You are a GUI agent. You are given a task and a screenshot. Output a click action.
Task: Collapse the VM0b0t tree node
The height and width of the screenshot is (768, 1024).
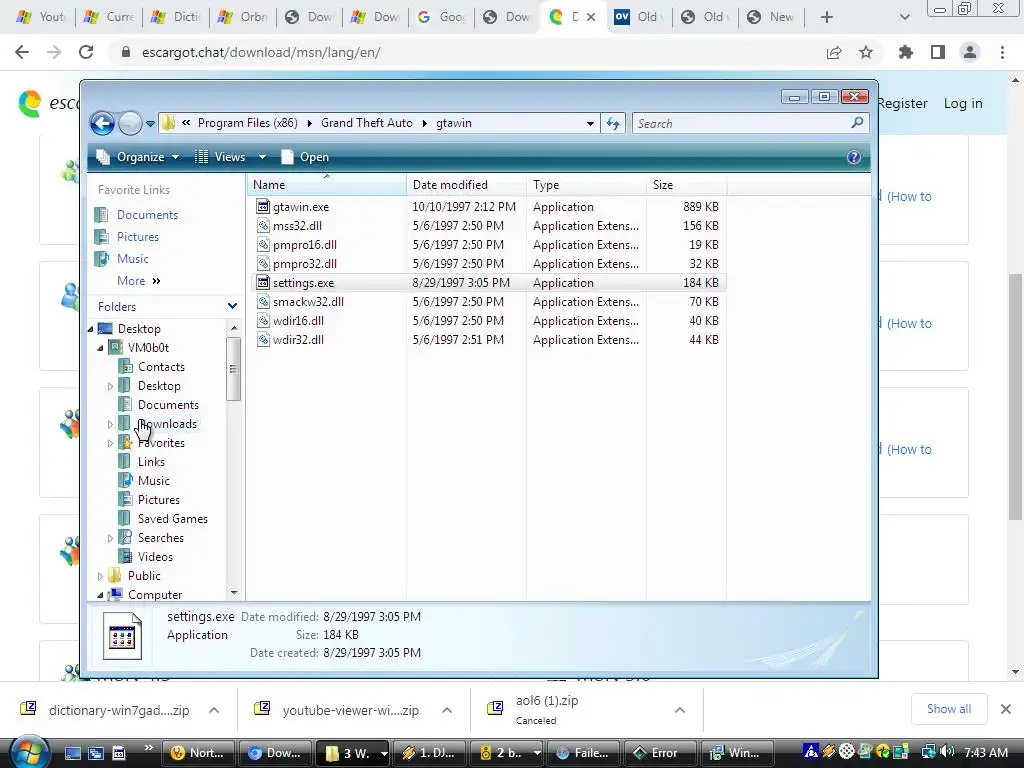pos(101,348)
